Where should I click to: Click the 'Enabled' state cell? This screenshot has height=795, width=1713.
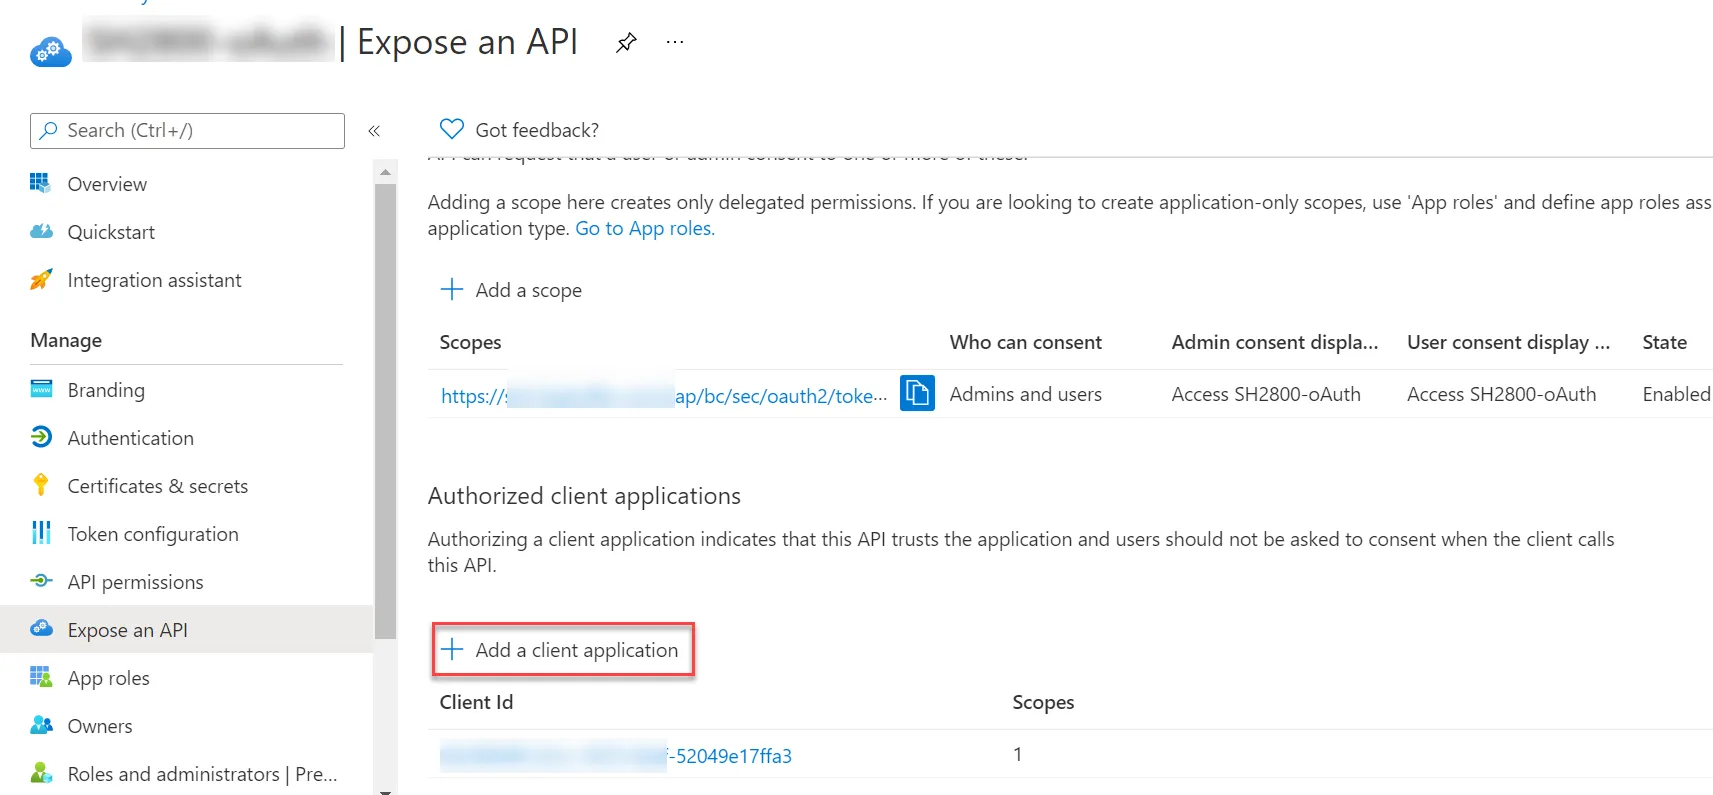pyautogui.click(x=1676, y=394)
